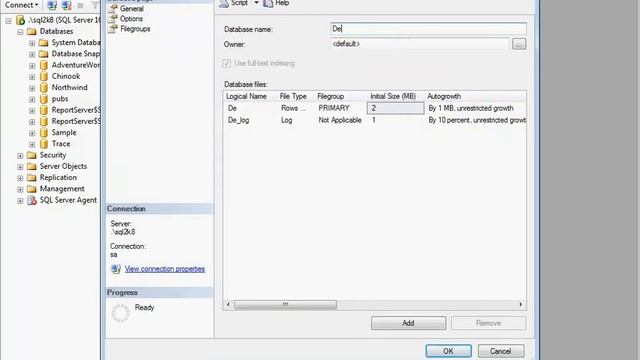Click the Management folder icon
The width and height of the screenshot is (640, 360).
click(31, 189)
